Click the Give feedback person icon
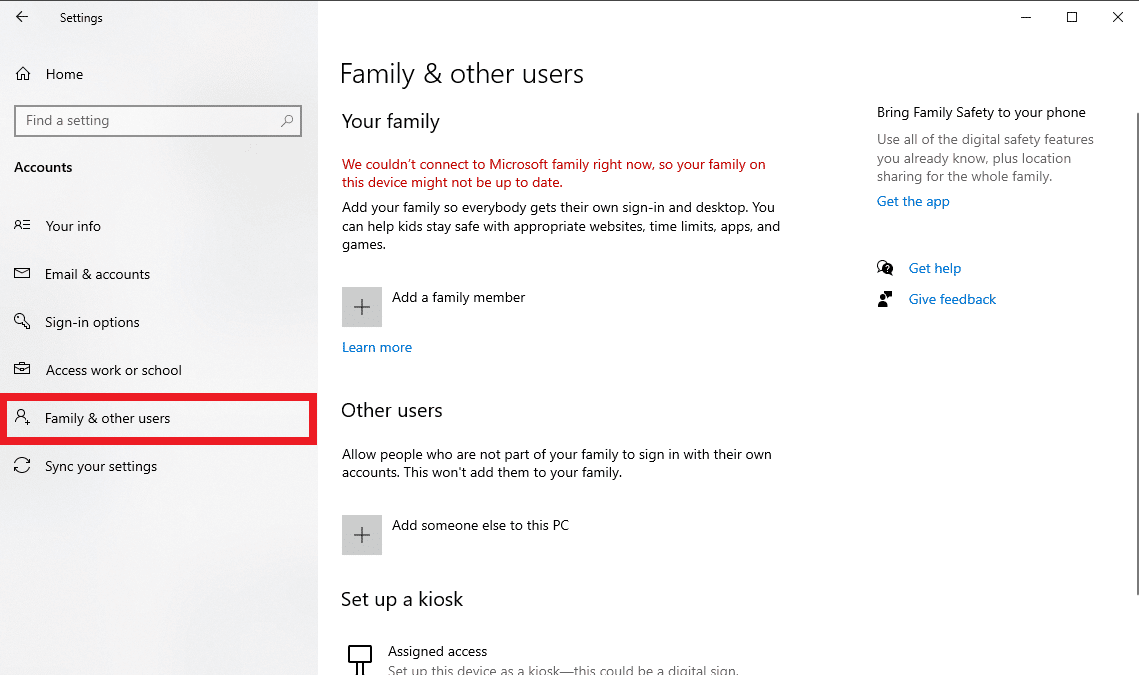1139x675 pixels. (x=885, y=299)
